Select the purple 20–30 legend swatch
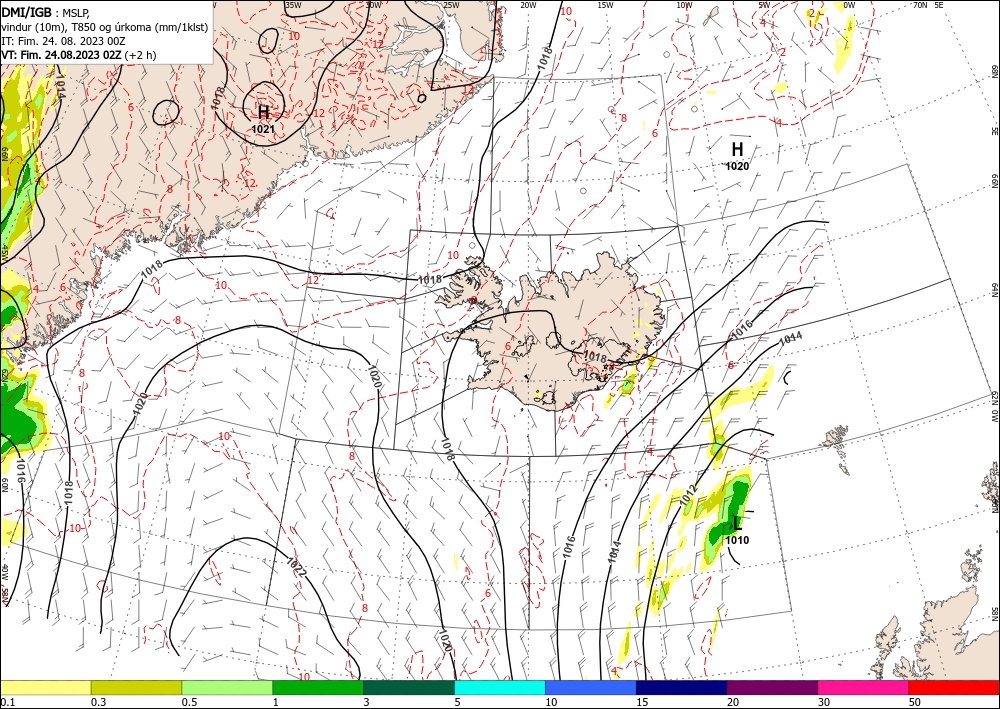Screen dimensions: 1000x709 pos(772,688)
